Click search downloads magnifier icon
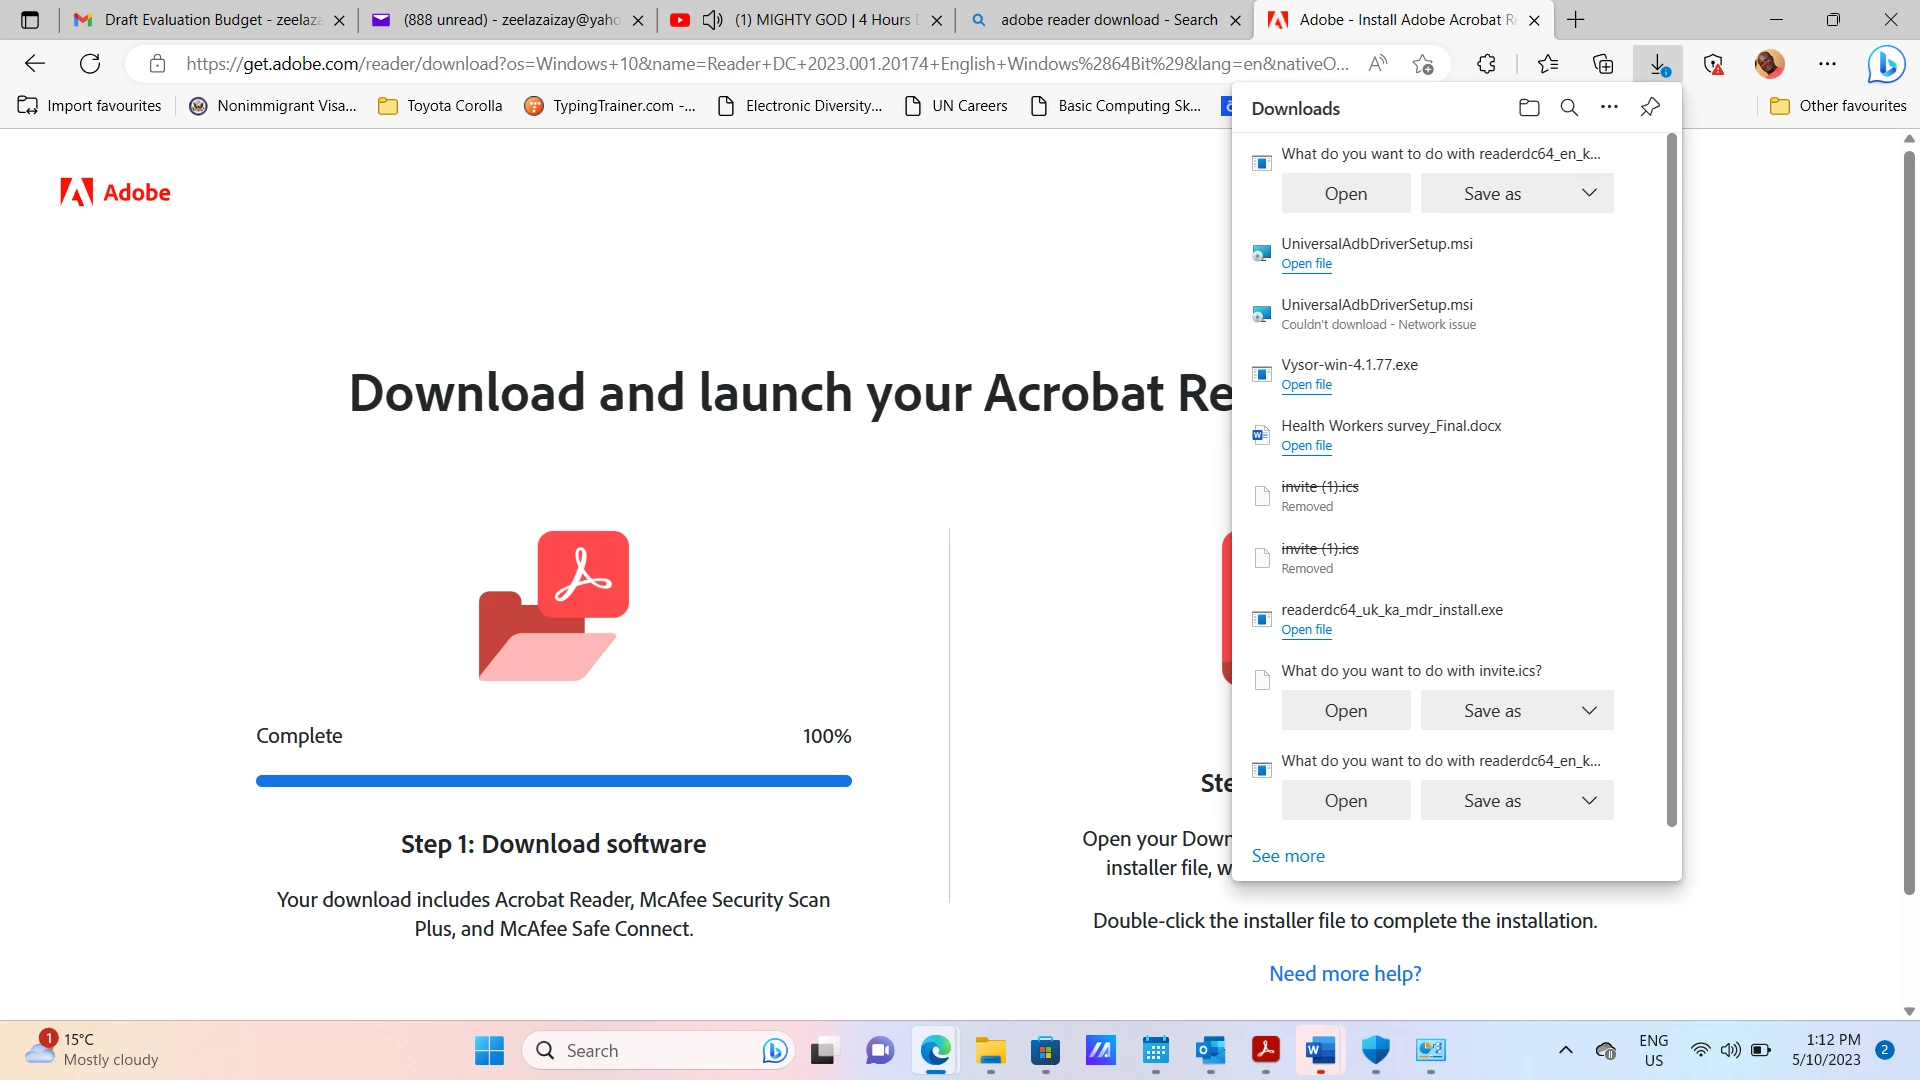 (1569, 108)
